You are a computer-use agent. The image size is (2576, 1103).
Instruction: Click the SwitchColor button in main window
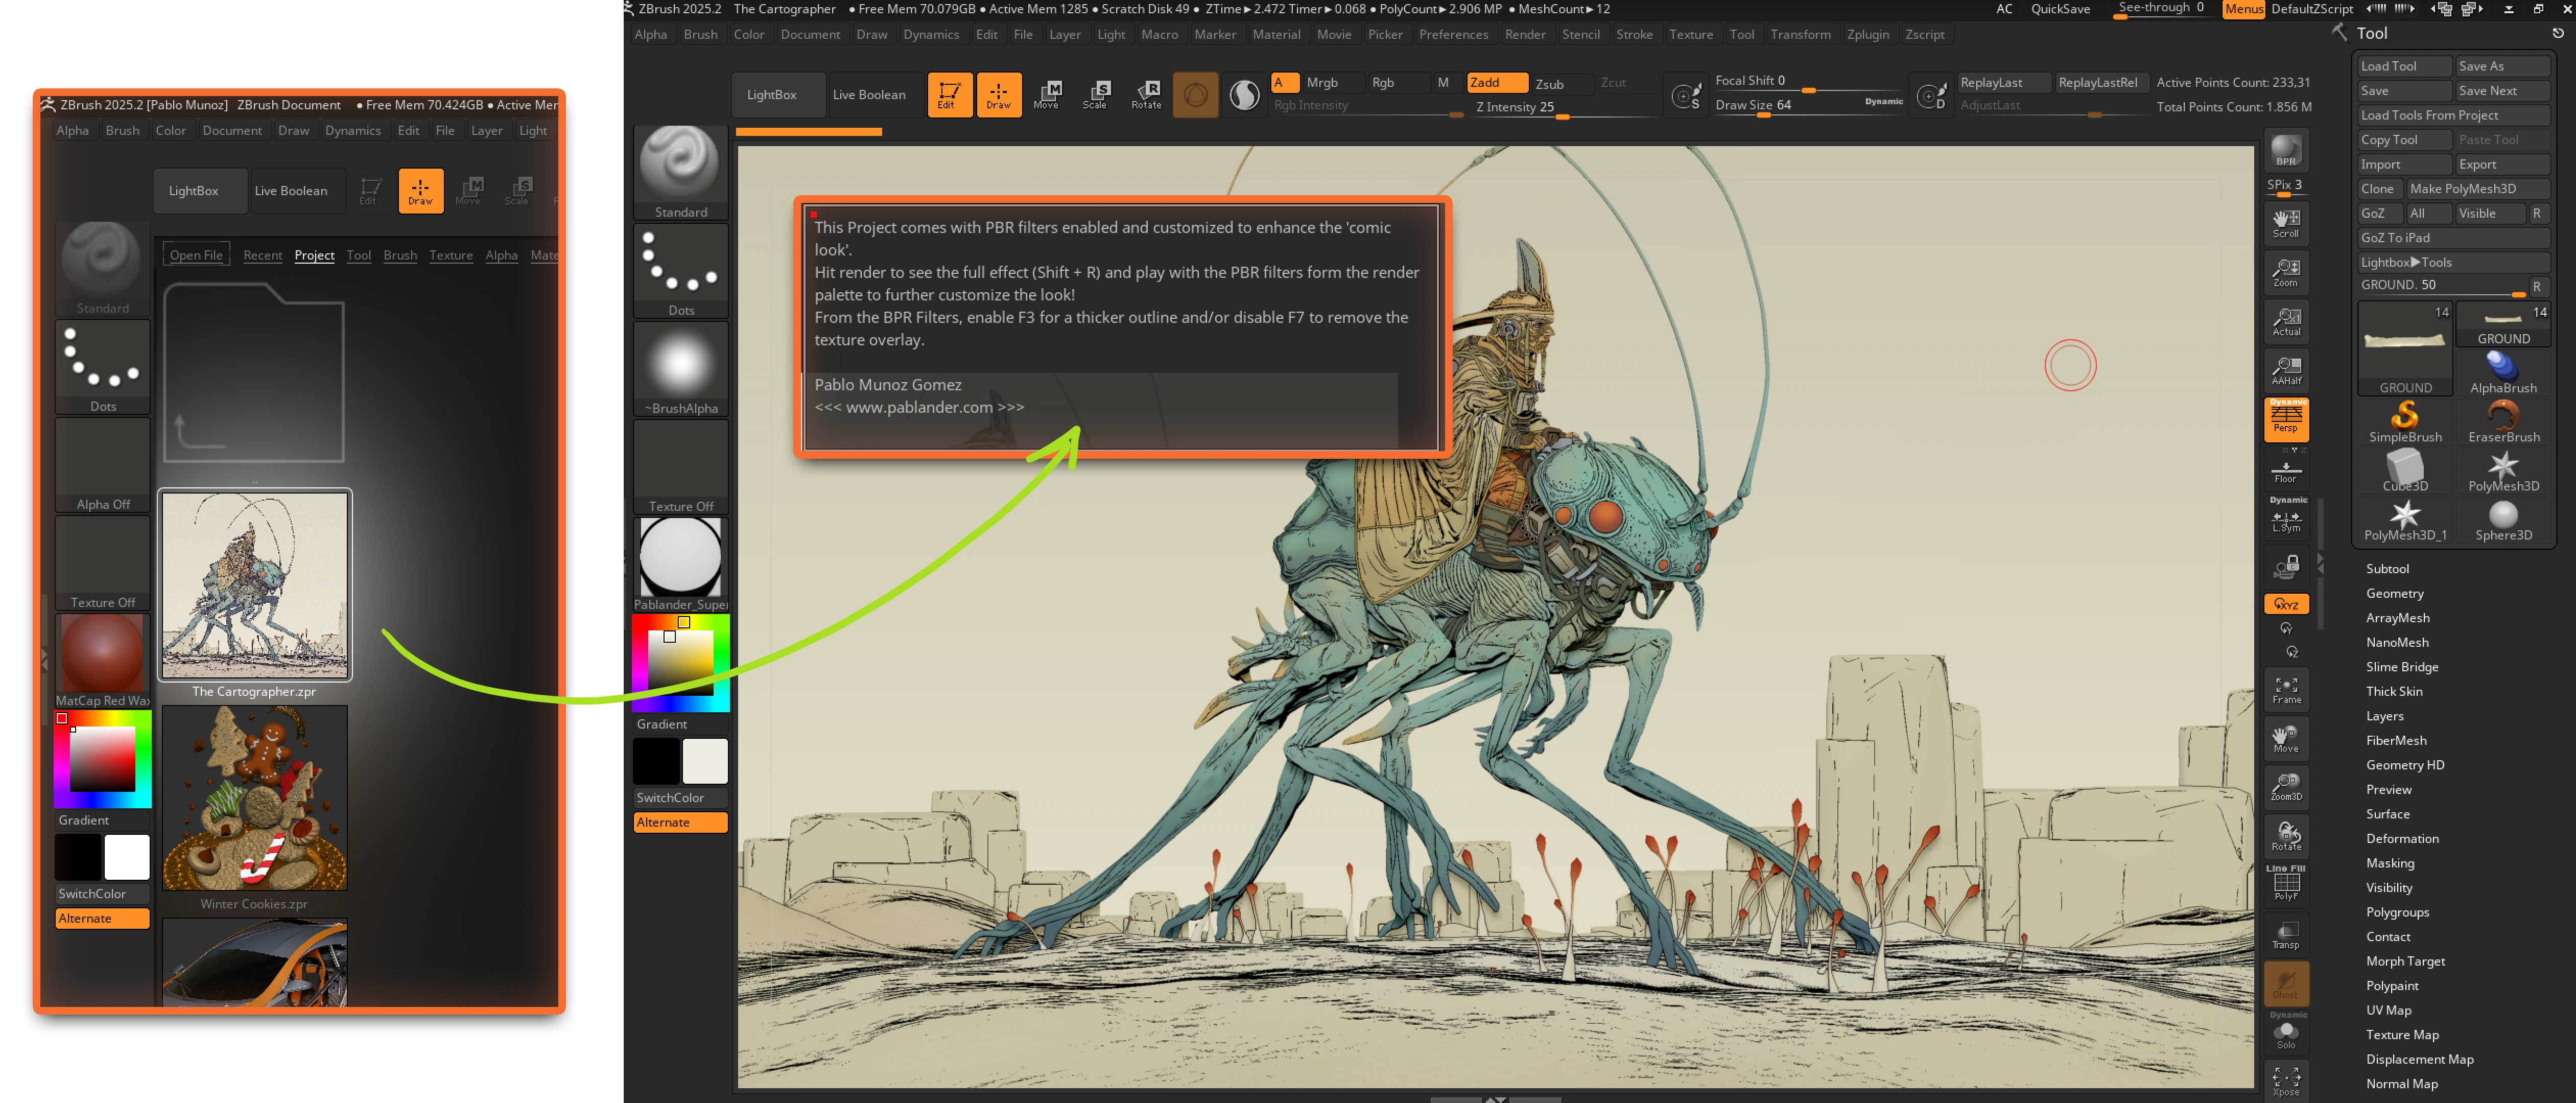click(x=680, y=797)
